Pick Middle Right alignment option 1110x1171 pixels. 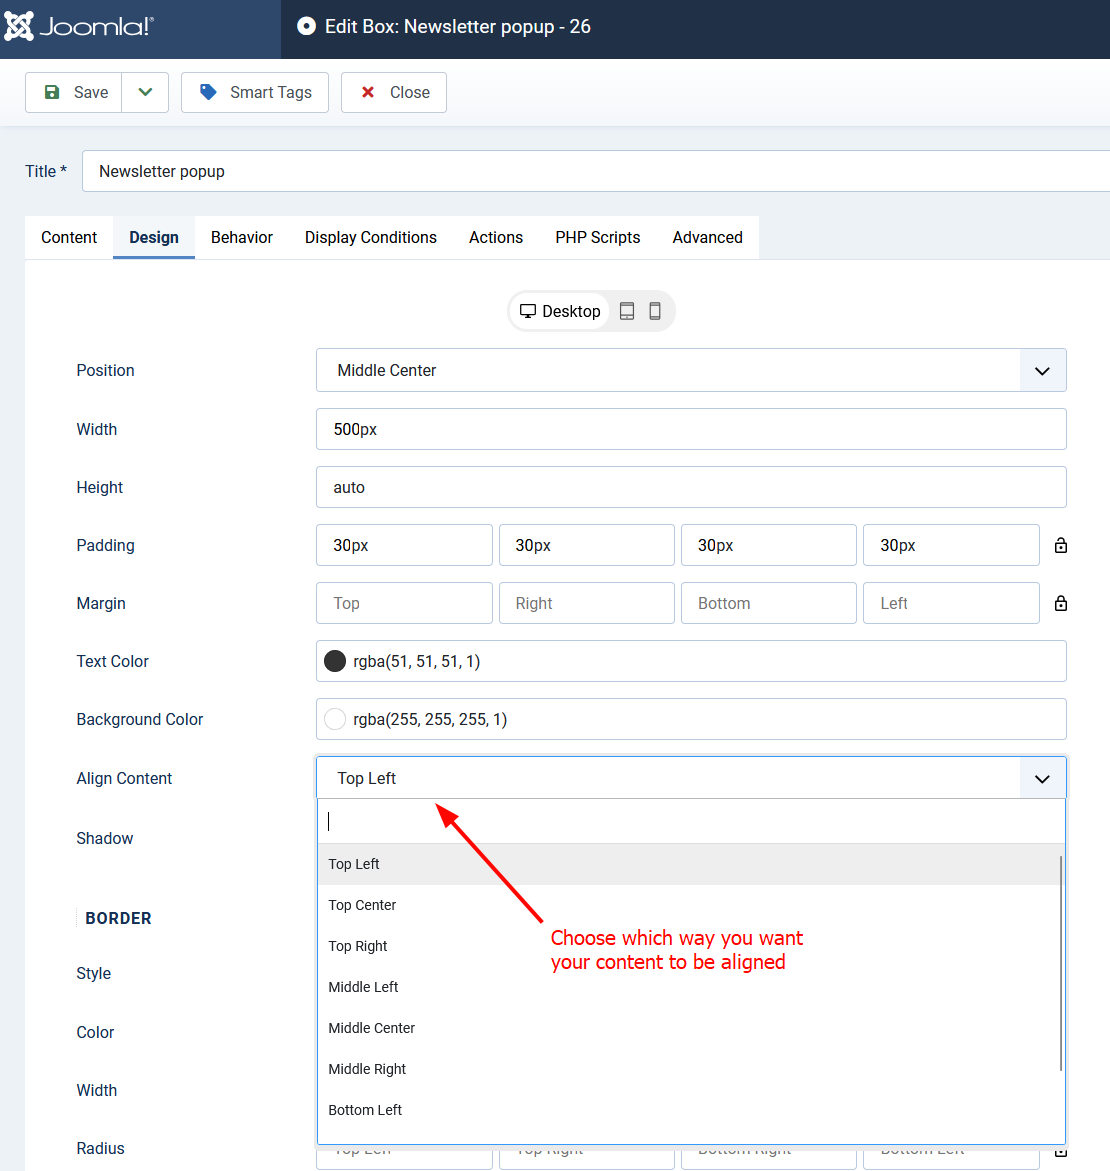tap(689, 1069)
